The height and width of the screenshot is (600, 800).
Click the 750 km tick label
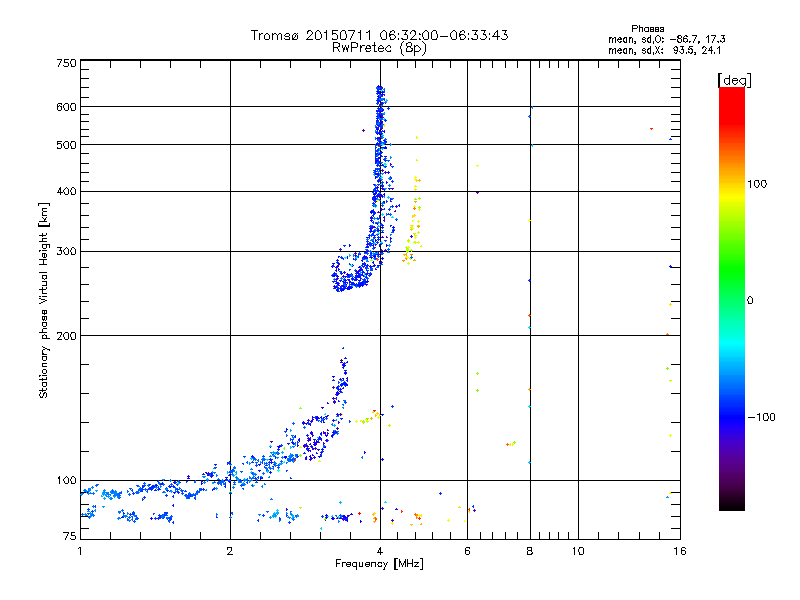67,63
